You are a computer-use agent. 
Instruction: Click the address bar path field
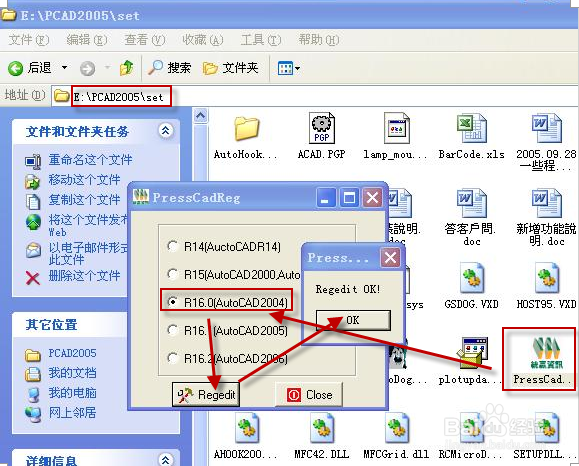[314, 97]
